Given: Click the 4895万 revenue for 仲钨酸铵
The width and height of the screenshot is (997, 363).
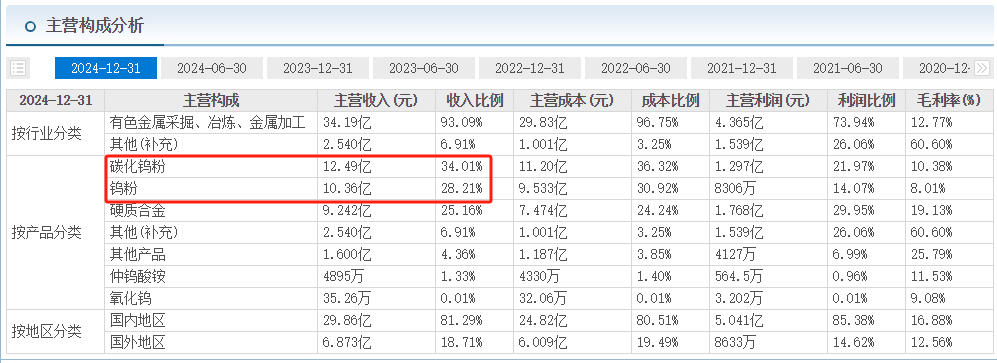Looking at the screenshot, I should [x=343, y=276].
